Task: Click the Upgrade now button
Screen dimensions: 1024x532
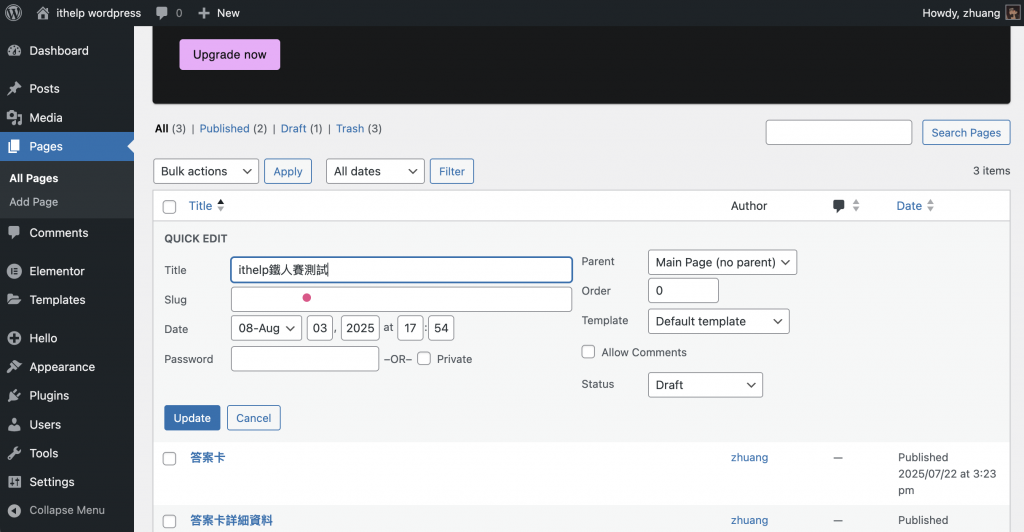Action: tap(230, 55)
